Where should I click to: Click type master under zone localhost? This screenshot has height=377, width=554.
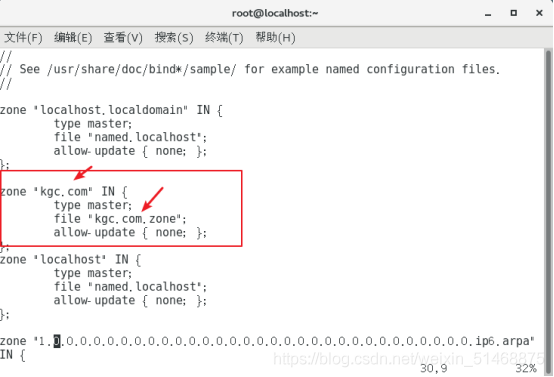pyautogui.click(x=93, y=273)
